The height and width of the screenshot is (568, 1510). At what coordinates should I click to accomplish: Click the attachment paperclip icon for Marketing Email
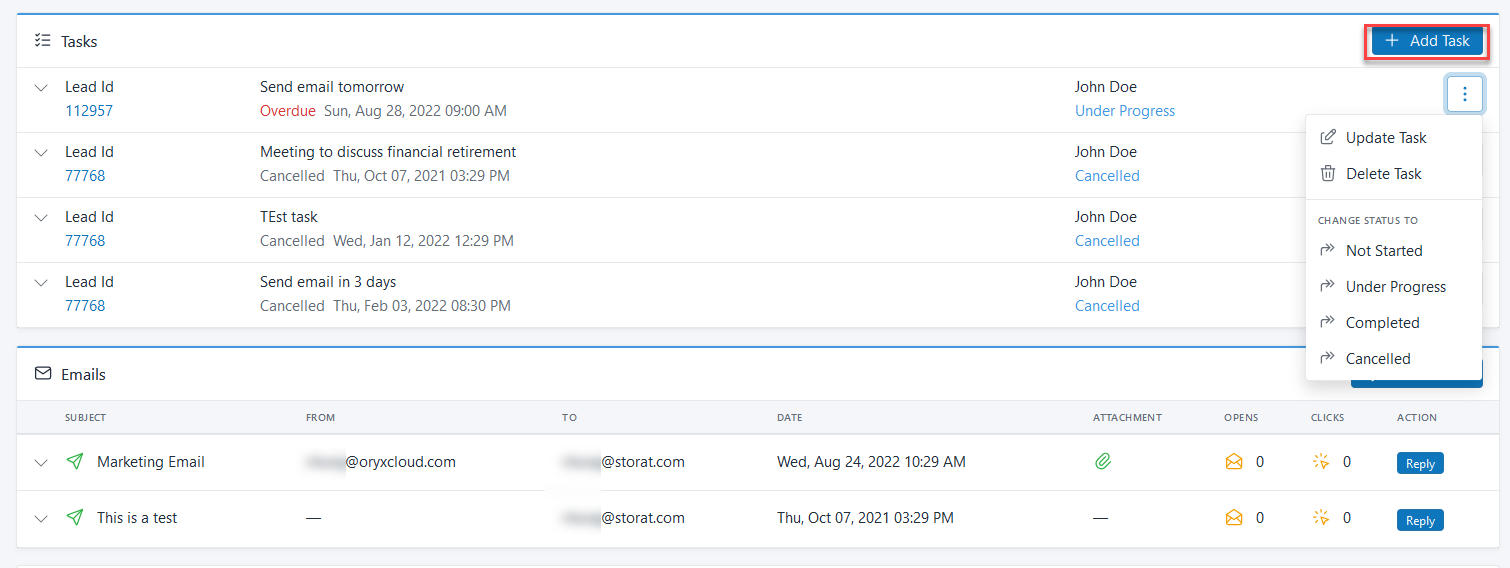tap(1103, 462)
